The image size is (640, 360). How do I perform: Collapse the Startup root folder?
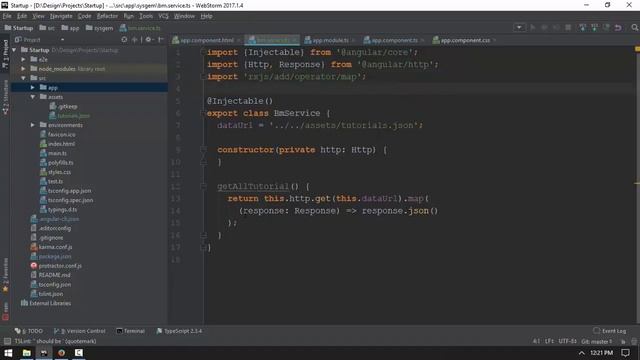(x=14, y=50)
